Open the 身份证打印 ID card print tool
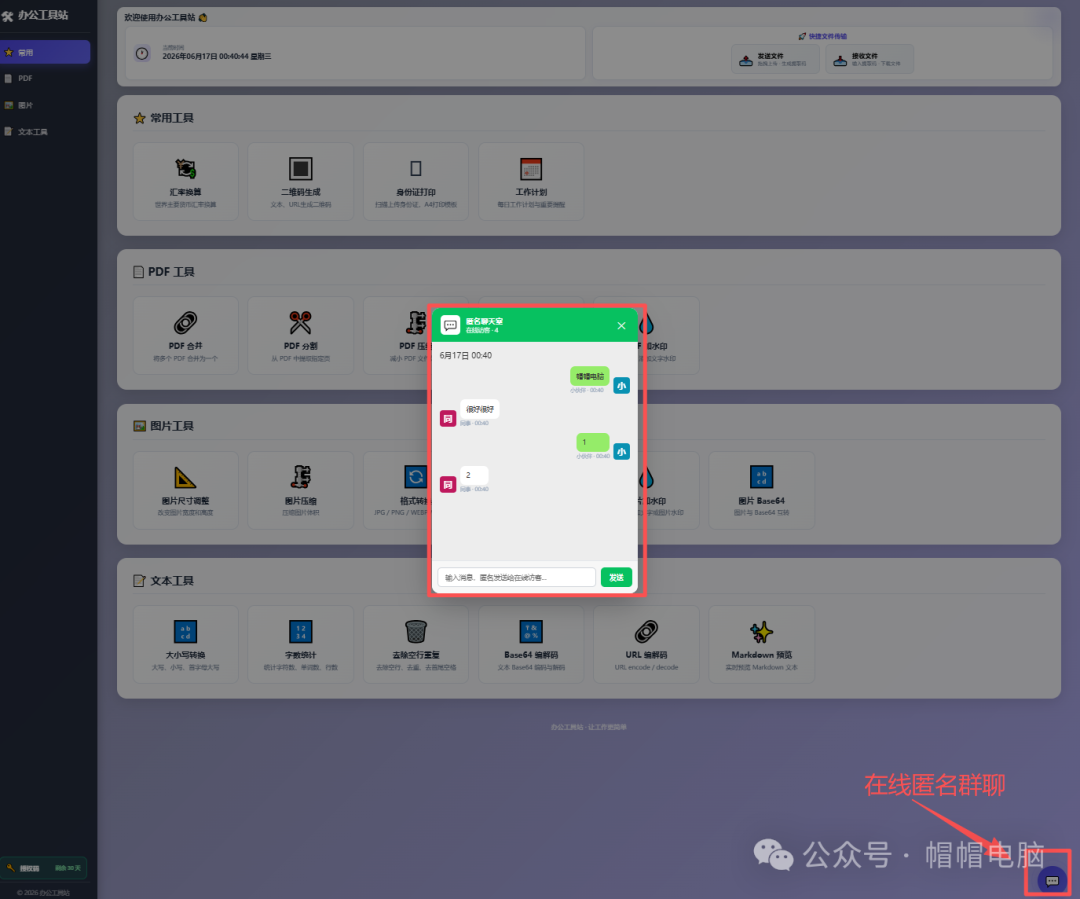Viewport: 1080px width, 899px height. [415, 182]
